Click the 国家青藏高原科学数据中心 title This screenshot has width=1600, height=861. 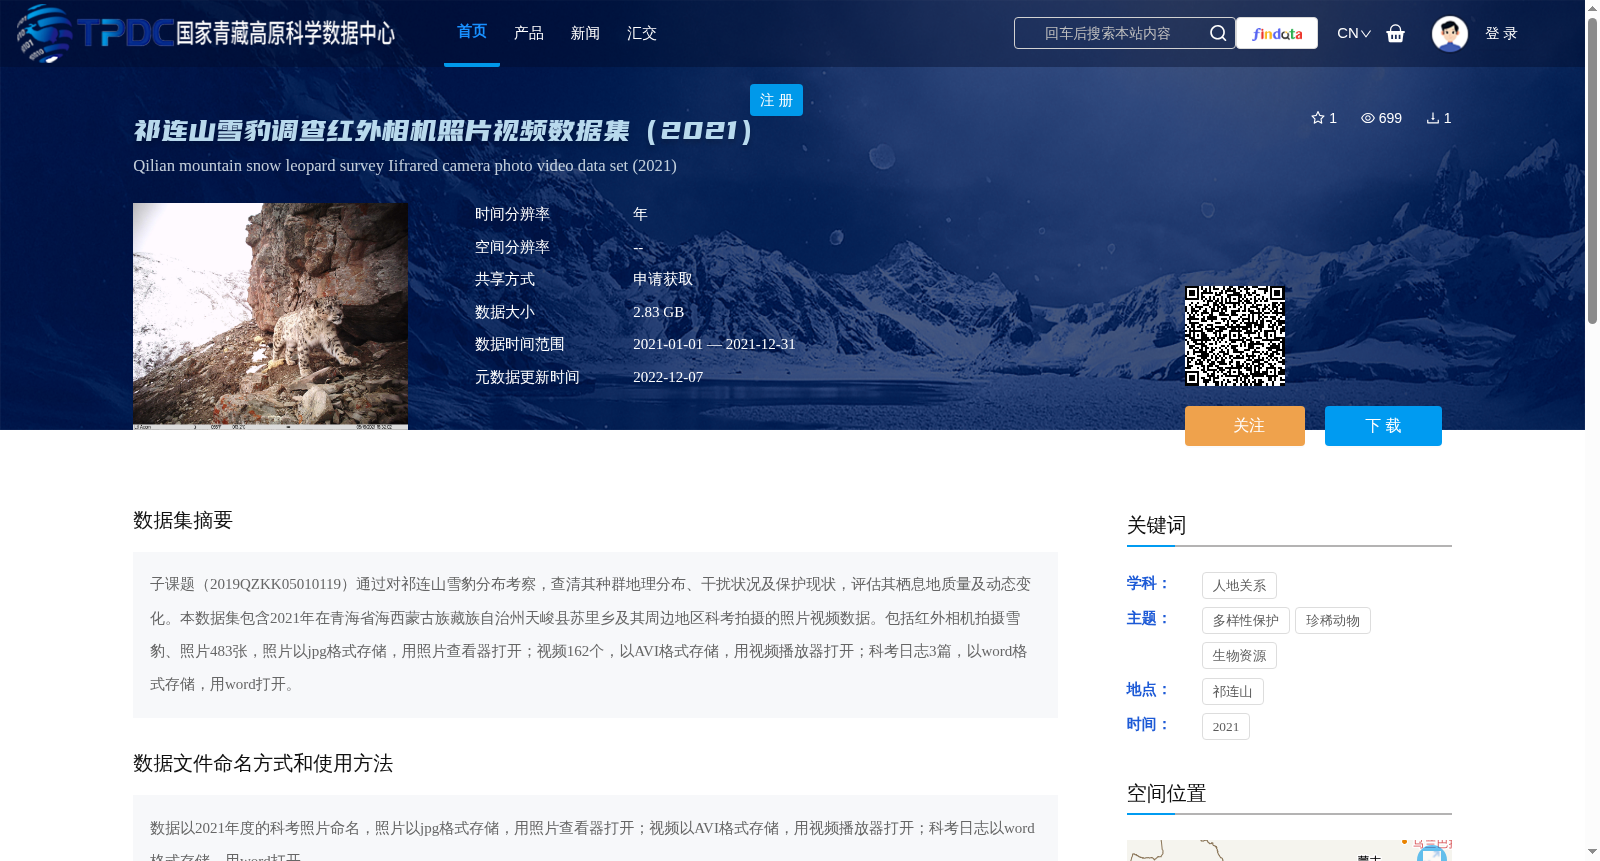pos(286,33)
